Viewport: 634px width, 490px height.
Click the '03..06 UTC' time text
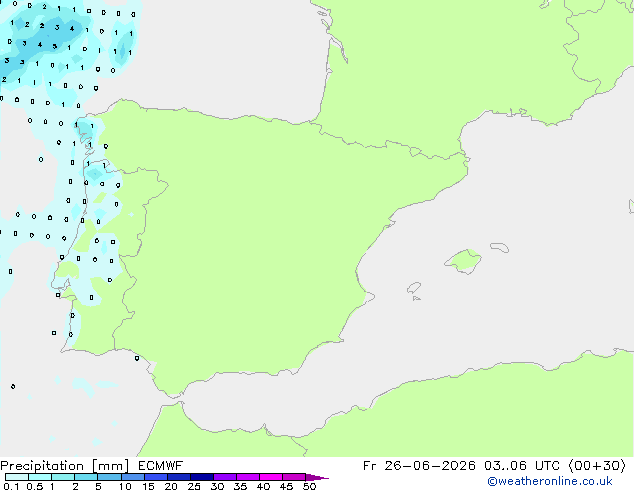click(x=522, y=466)
